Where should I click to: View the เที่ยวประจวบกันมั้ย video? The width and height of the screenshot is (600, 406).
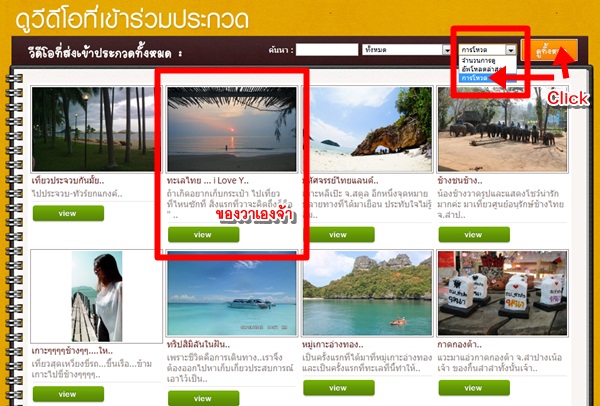click(68, 214)
